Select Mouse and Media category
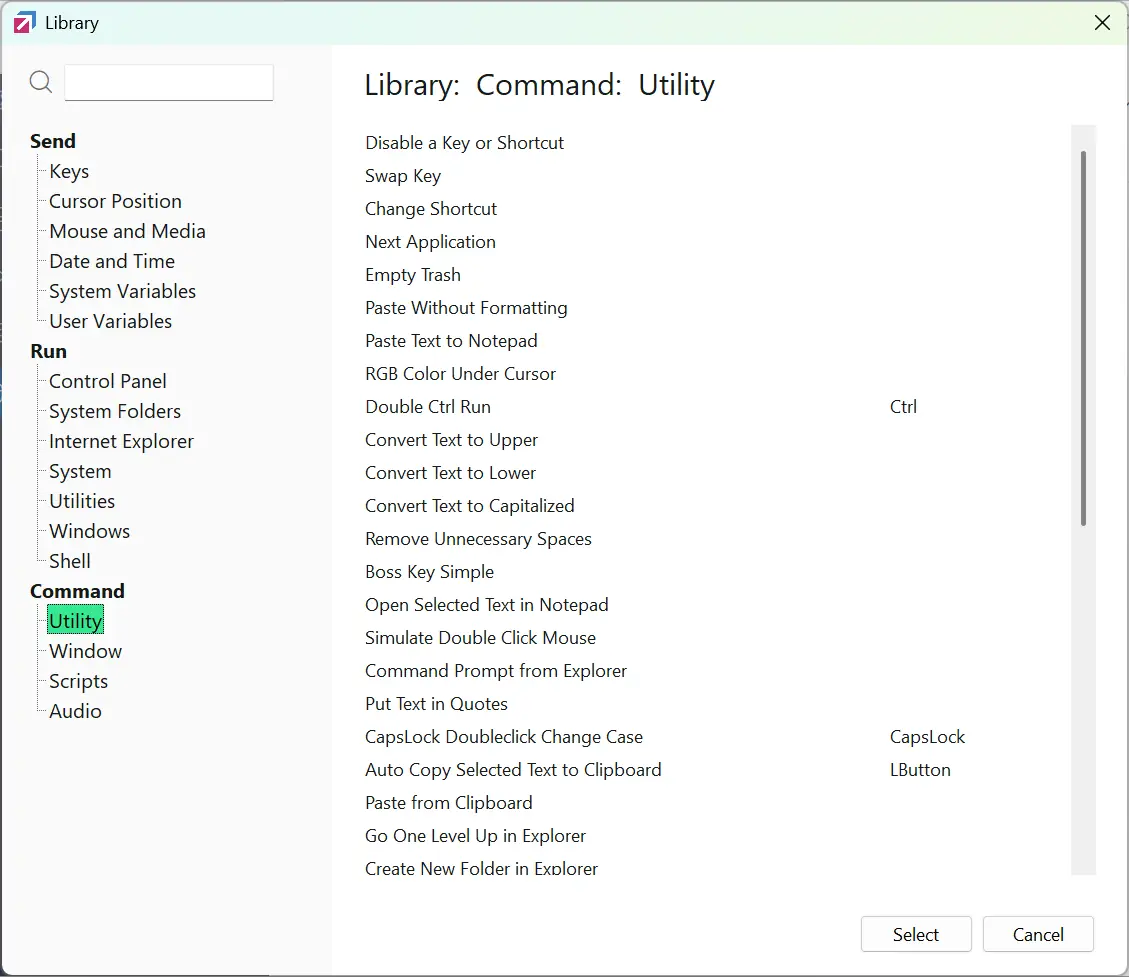 click(127, 231)
